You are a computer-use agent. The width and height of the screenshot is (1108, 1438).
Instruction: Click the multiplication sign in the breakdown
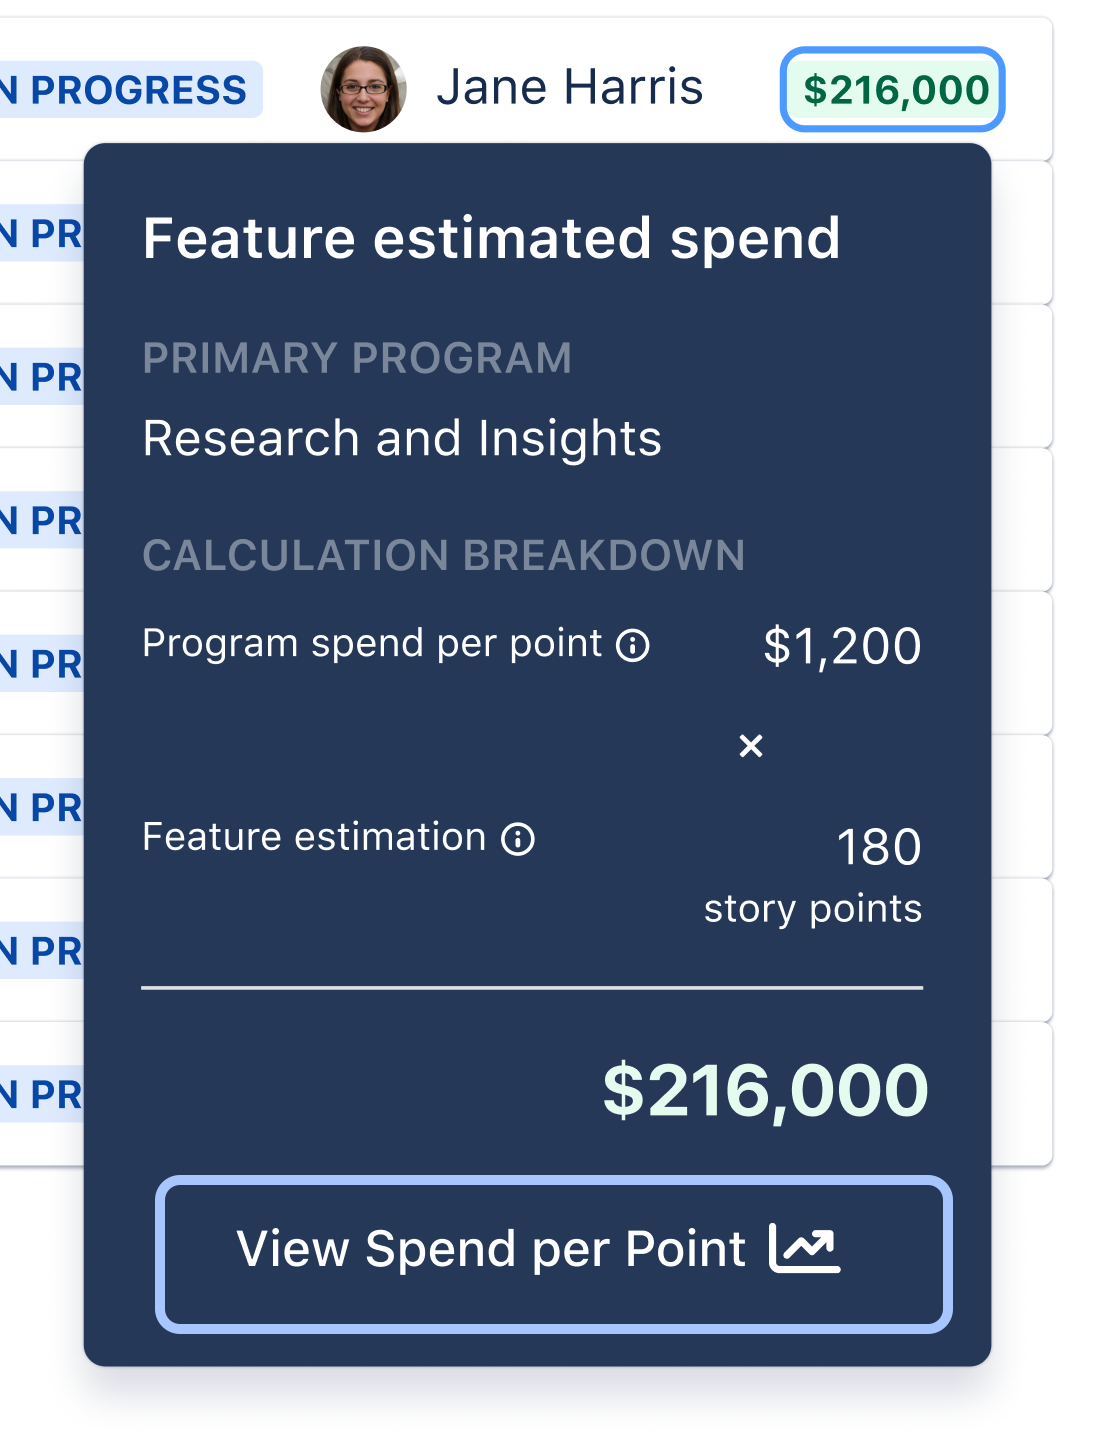753,745
